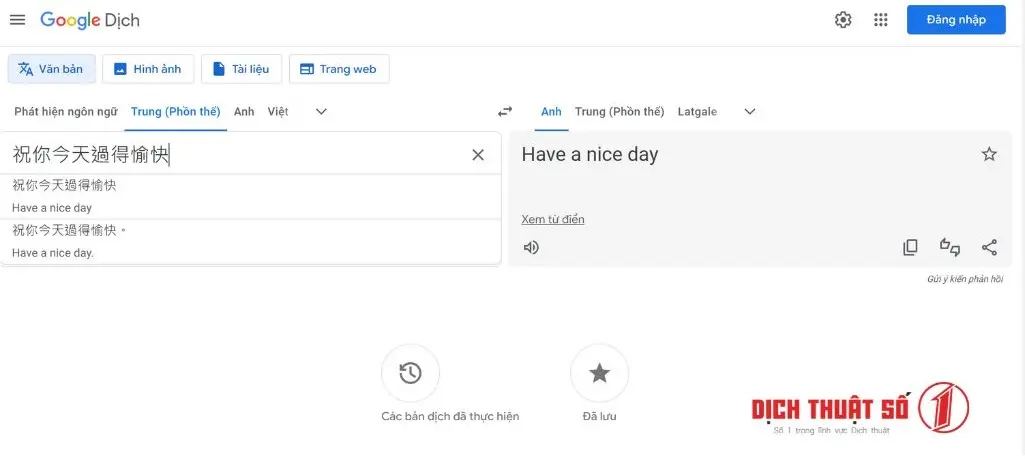This screenshot has height=469, width=1025.
Task: Select Trung (Phồn thể) as source language
Action: (x=176, y=112)
